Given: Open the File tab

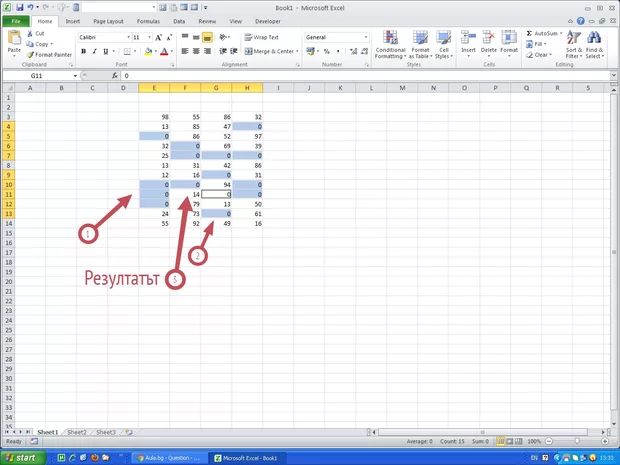Looking at the screenshot, I should coord(16,21).
